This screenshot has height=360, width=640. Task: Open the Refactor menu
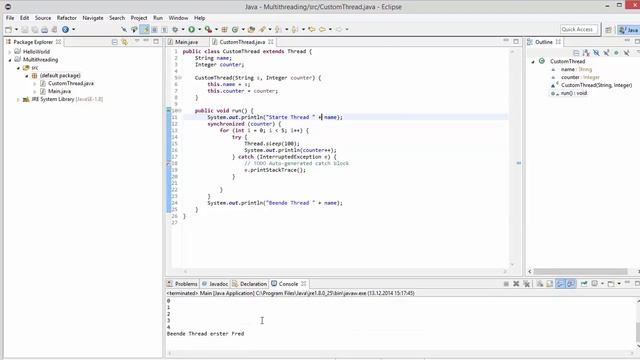[x=67, y=18]
